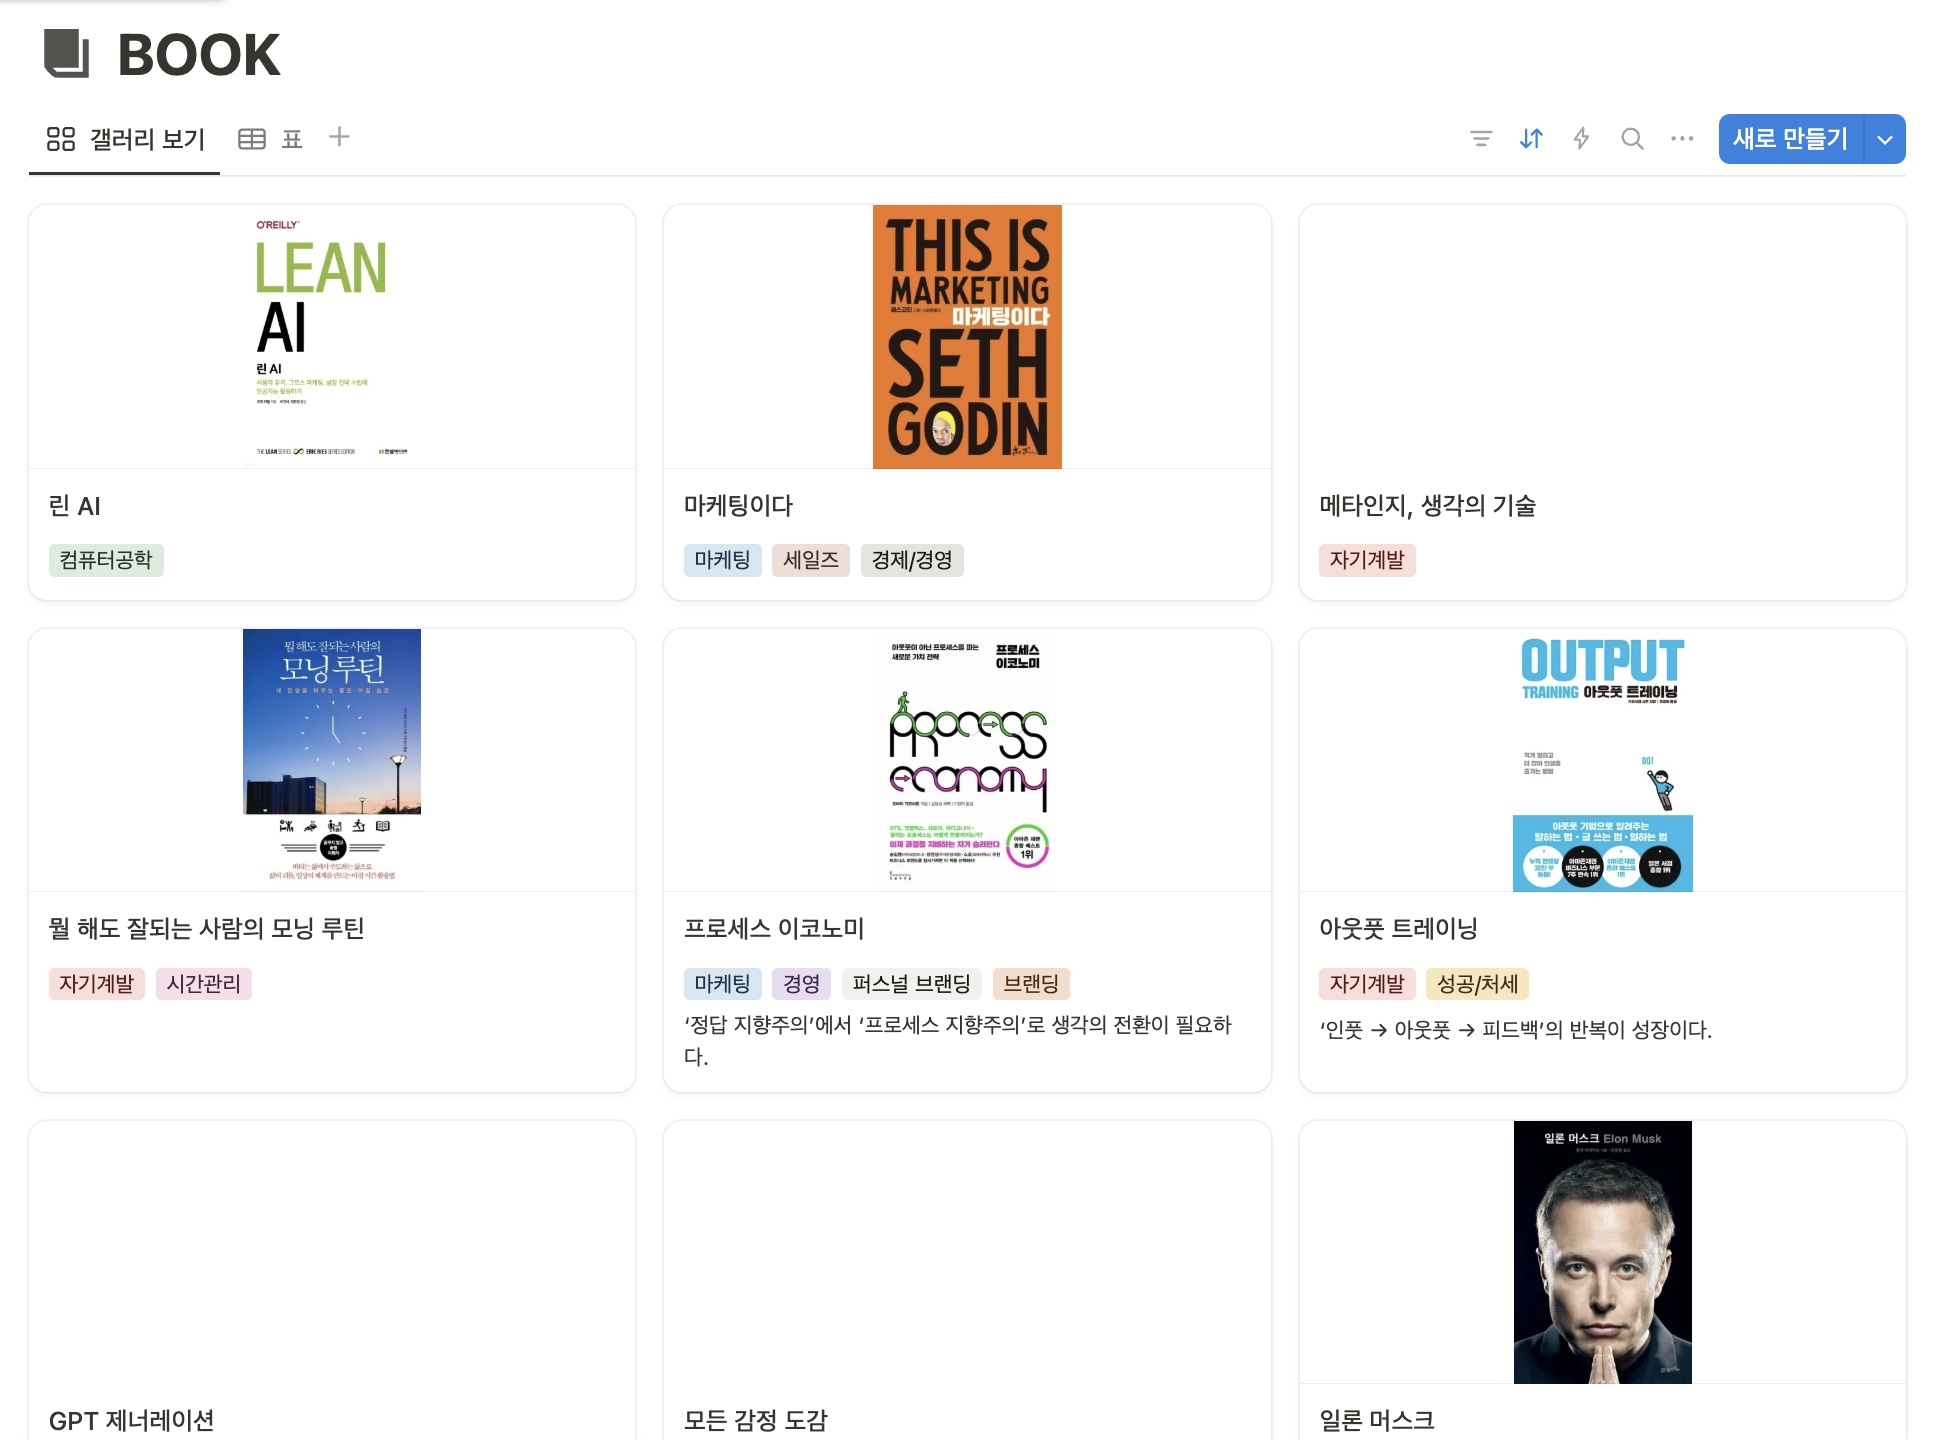
Task: Click the 마케팅 tag on 마케팅이다 card
Action: (x=722, y=560)
